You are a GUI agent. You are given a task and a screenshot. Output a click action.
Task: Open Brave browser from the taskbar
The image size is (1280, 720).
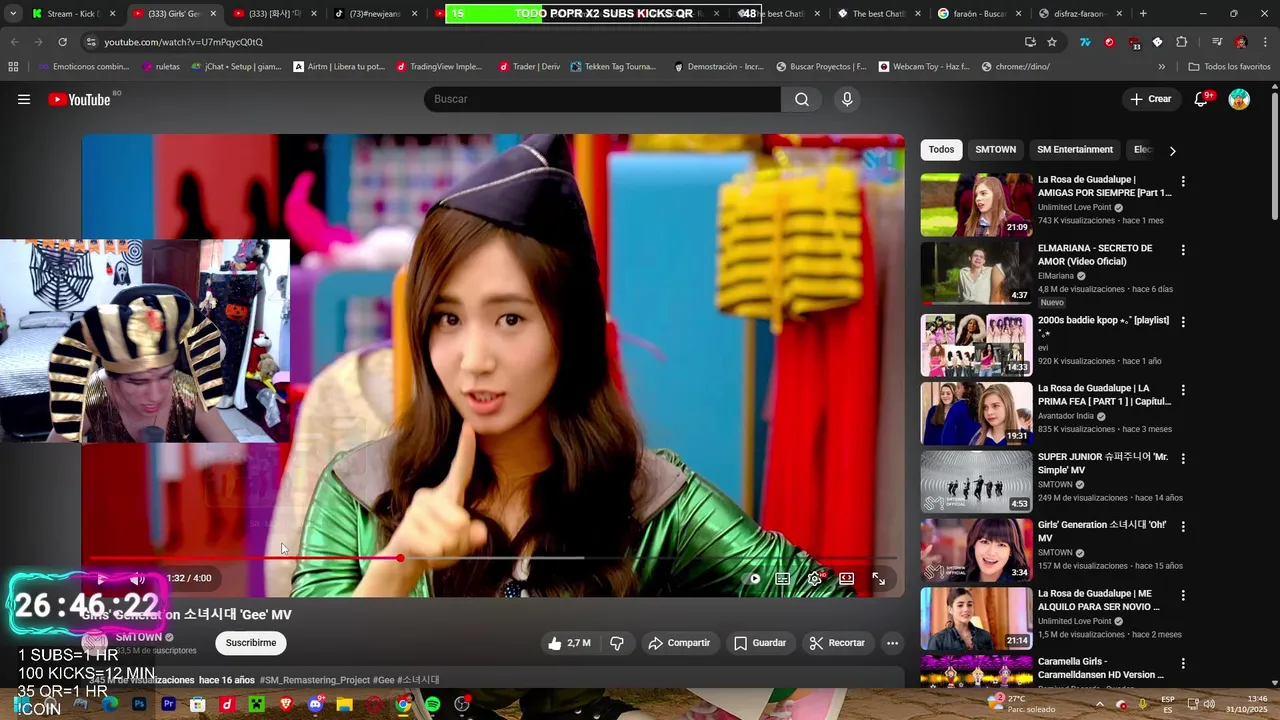pyautogui.click(x=286, y=704)
